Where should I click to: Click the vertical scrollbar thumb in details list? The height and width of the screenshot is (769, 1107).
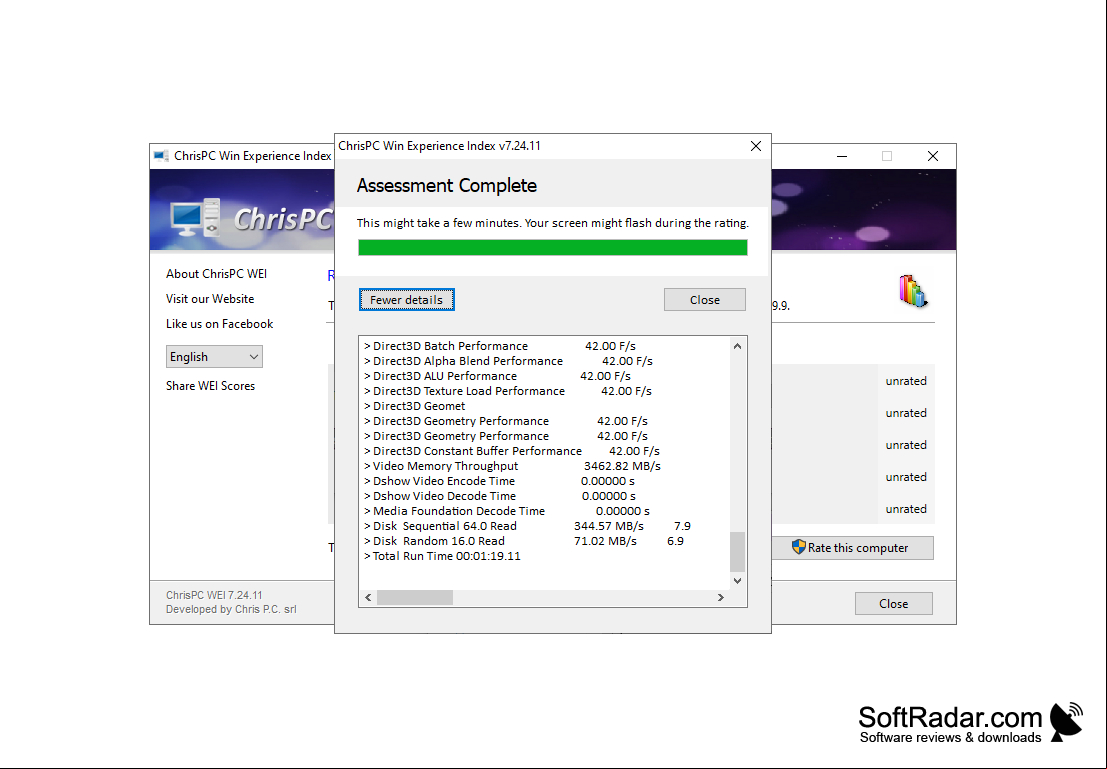(737, 552)
